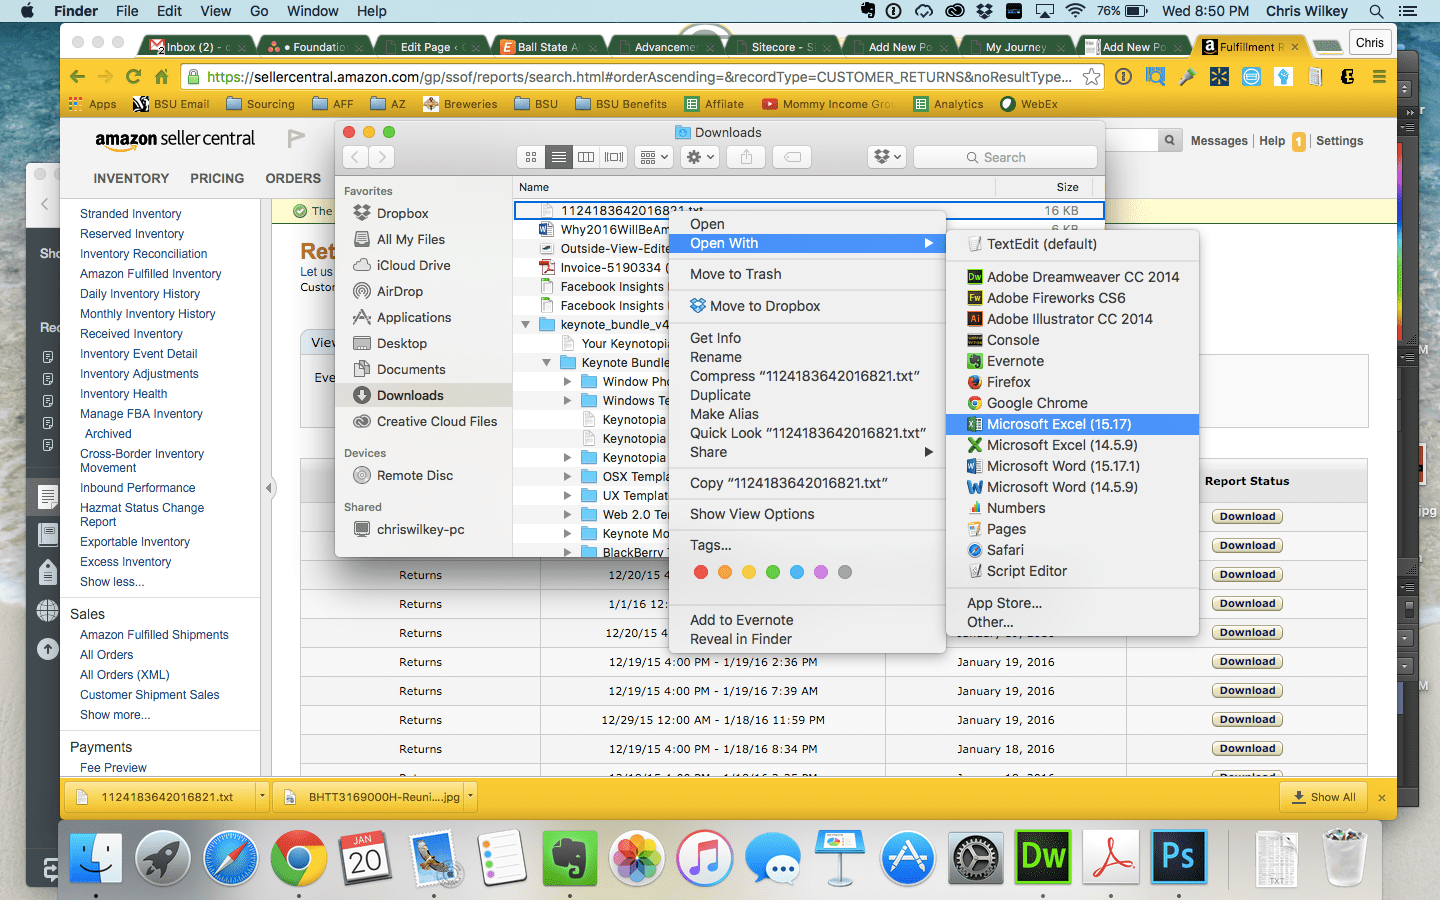Image resolution: width=1440 pixels, height=900 pixels.
Task: Click Chrome home icon in toolbar
Action: pyautogui.click(x=161, y=77)
